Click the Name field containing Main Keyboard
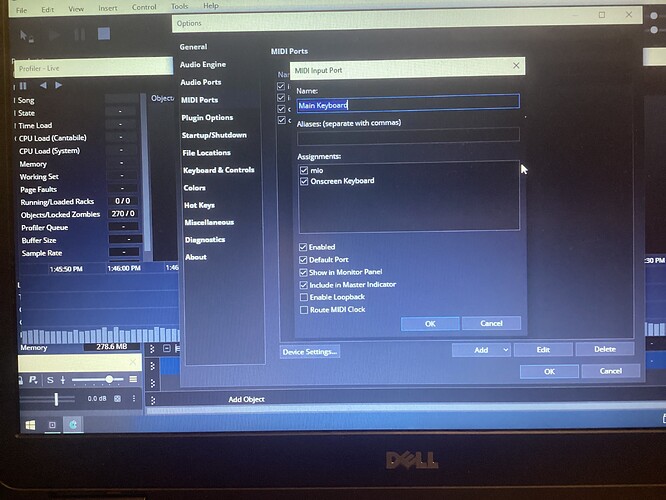Viewport: 666px width, 500px height. (x=408, y=102)
